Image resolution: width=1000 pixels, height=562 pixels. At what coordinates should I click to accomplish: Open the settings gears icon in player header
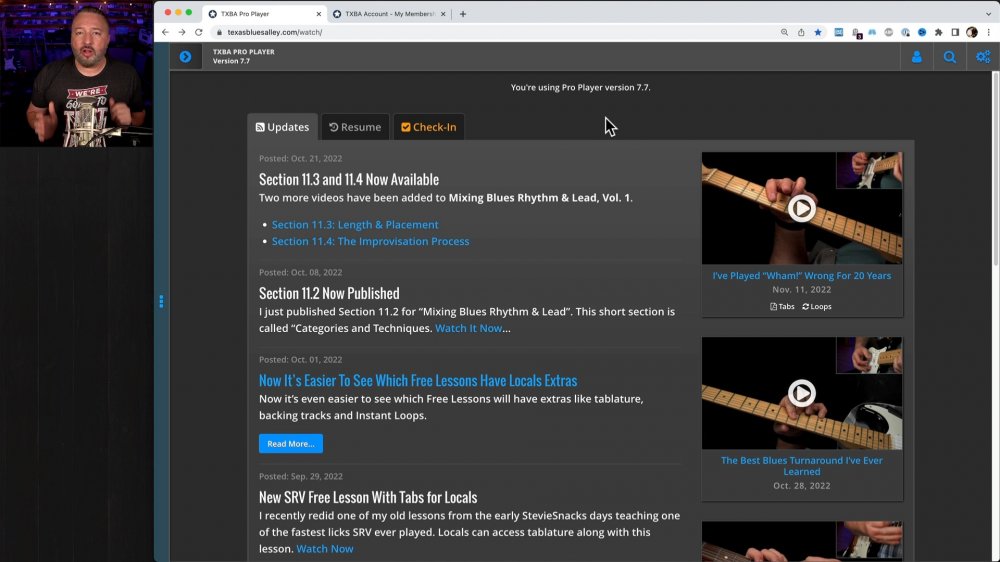pos(983,57)
